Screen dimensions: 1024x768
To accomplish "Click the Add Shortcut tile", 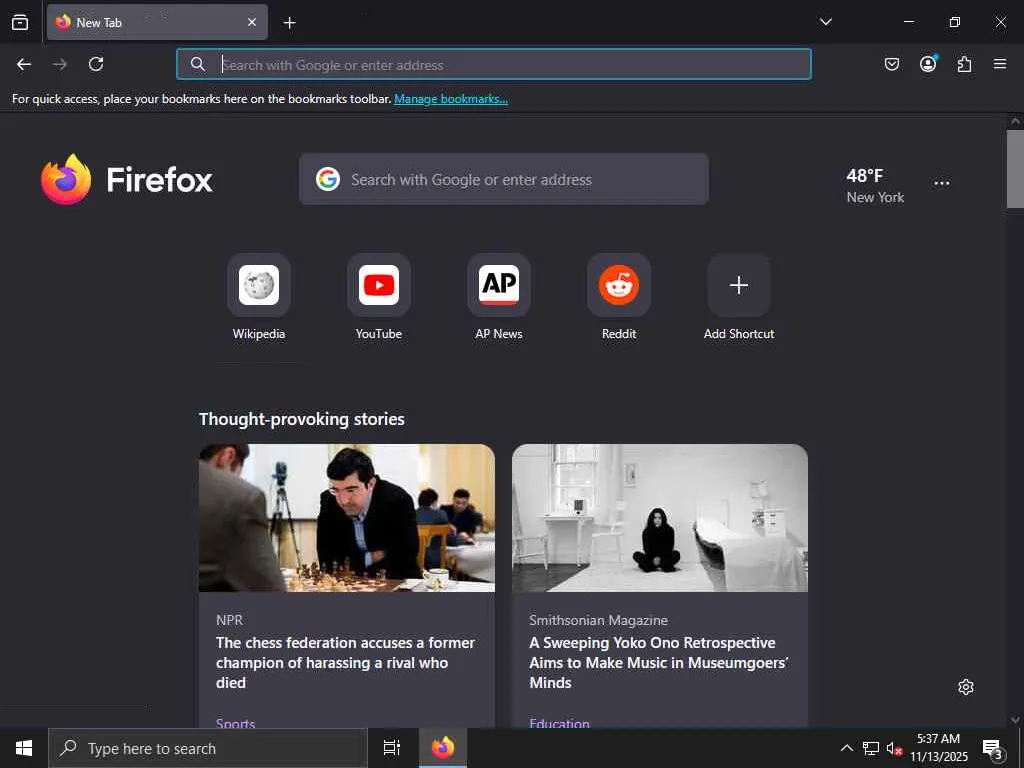I will pyautogui.click(x=739, y=297).
